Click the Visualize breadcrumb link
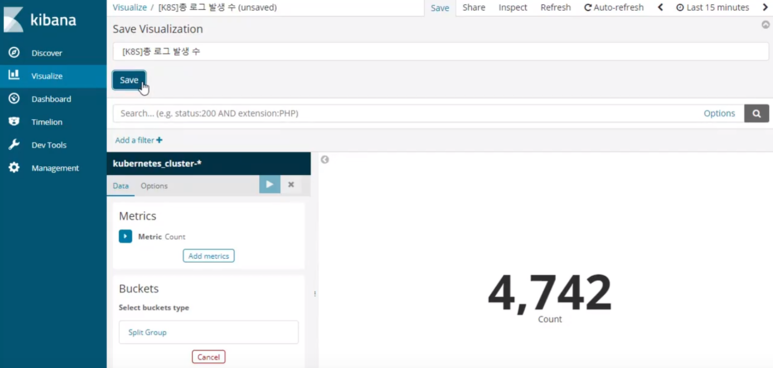The height and width of the screenshot is (368, 773). [130, 7]
